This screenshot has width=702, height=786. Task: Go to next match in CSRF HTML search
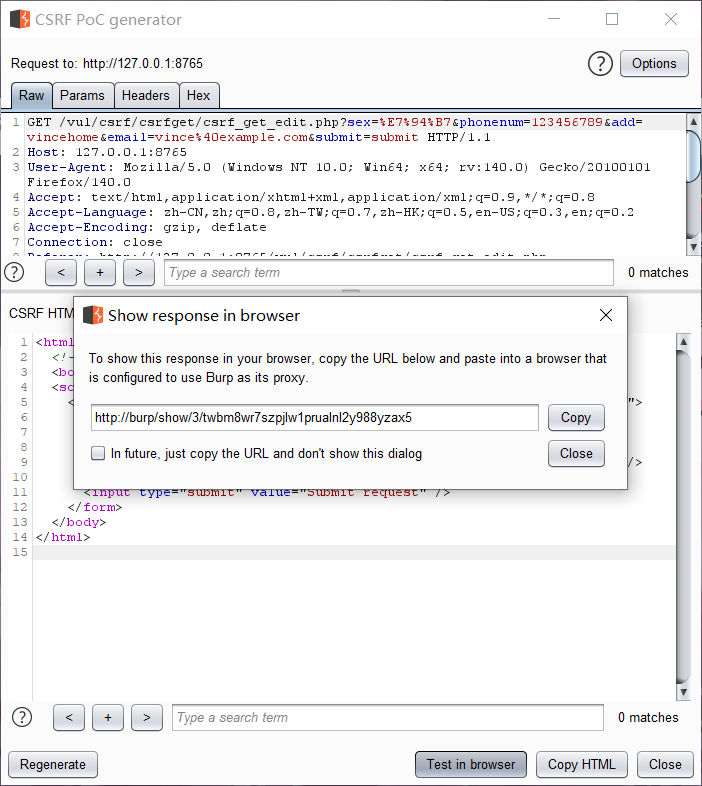point(147,717)
